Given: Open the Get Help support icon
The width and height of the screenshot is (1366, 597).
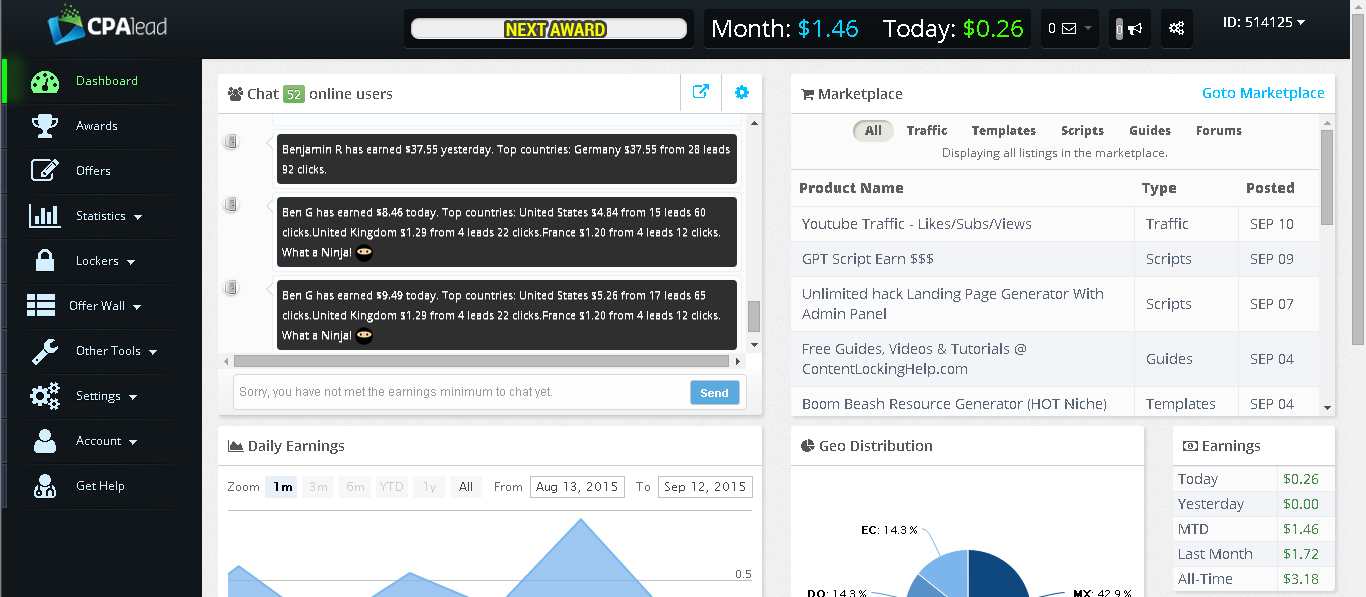Looking at the screenshot, I should click(x=45, y=486).
